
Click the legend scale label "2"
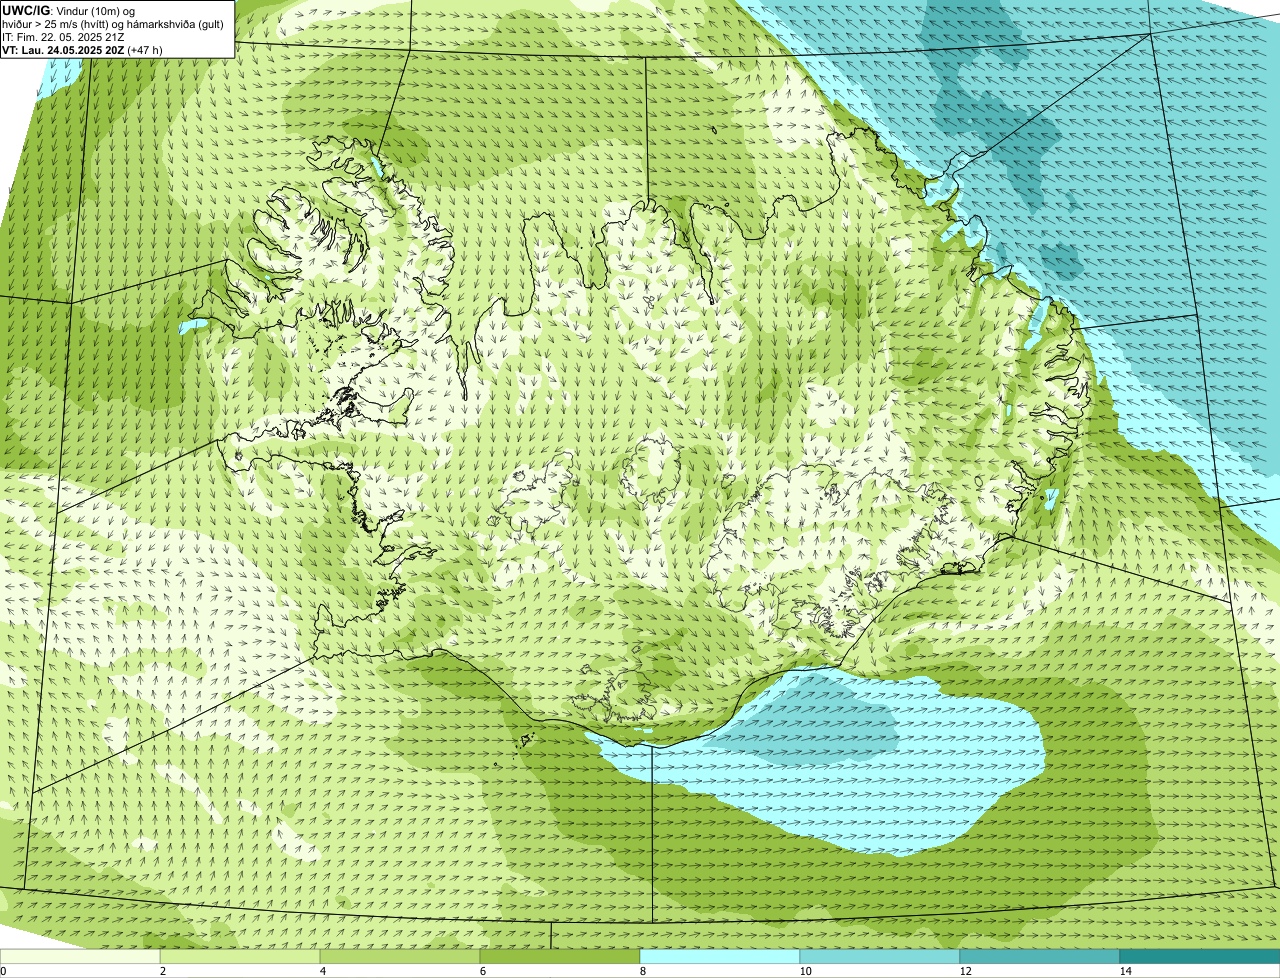[x=162, y=971]
